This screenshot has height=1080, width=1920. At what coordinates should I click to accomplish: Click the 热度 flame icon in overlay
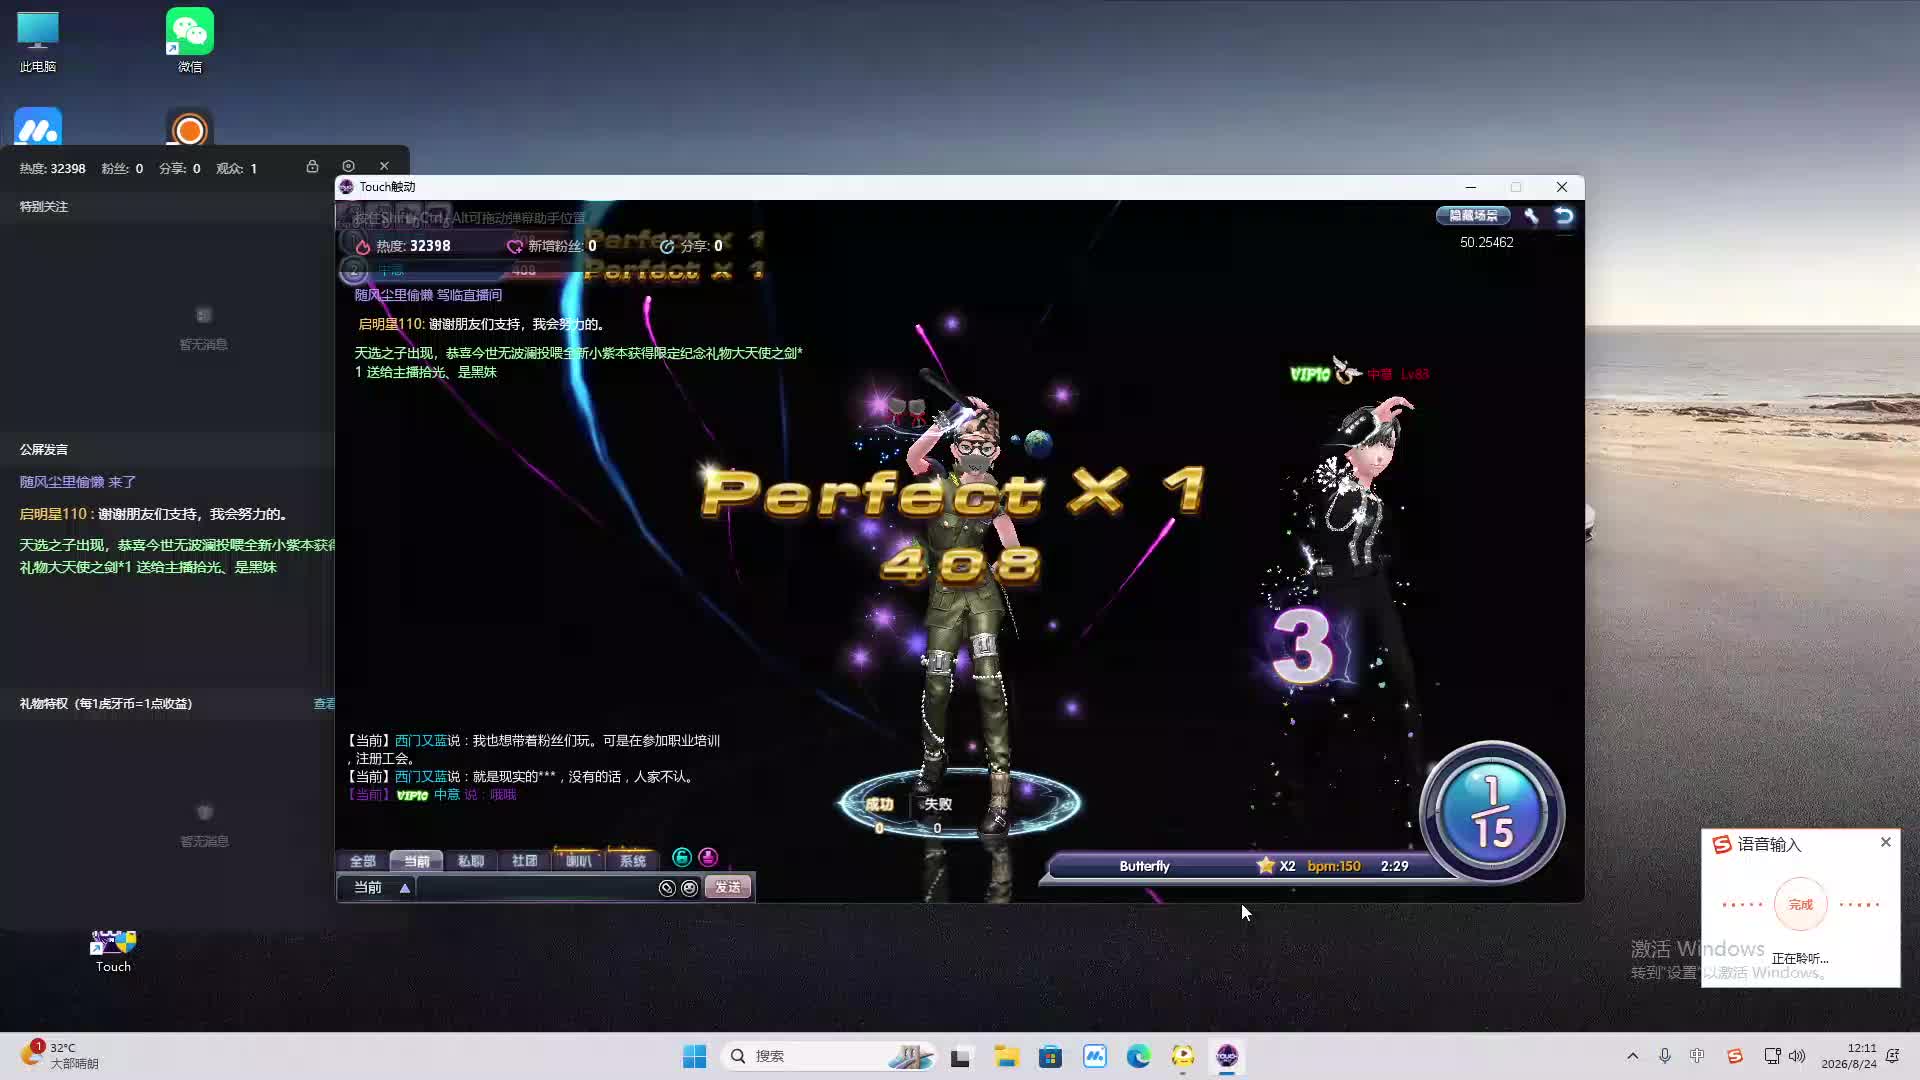363,246
